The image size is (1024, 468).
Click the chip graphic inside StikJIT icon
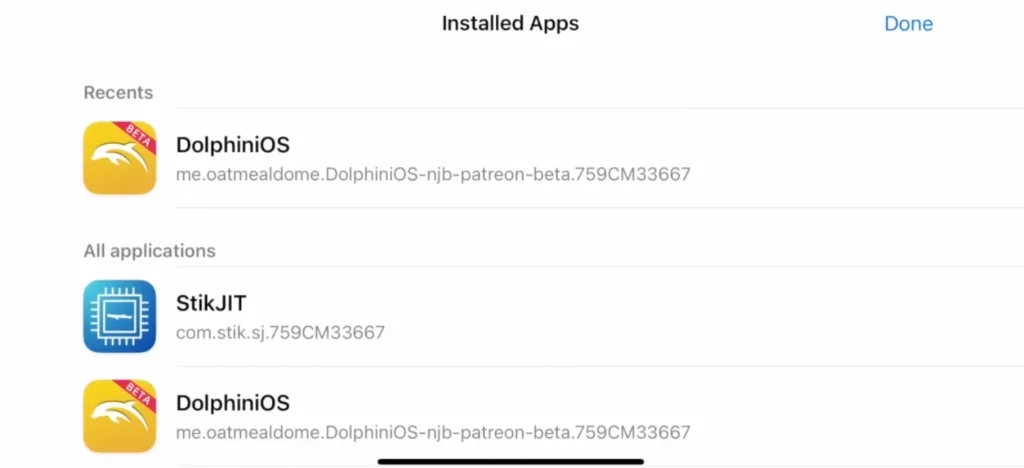tap(119, 316)
